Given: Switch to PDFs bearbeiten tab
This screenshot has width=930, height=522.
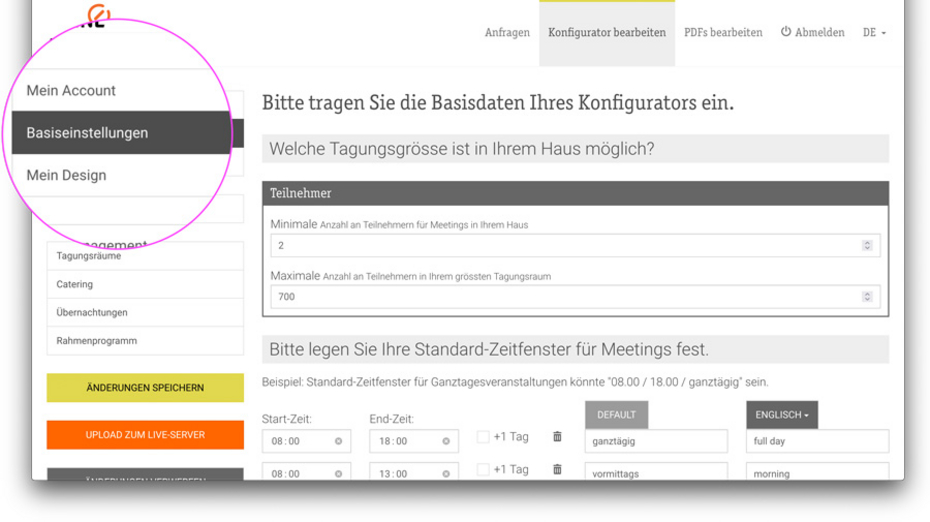Looking at the screenshot, I should (723, 33).
